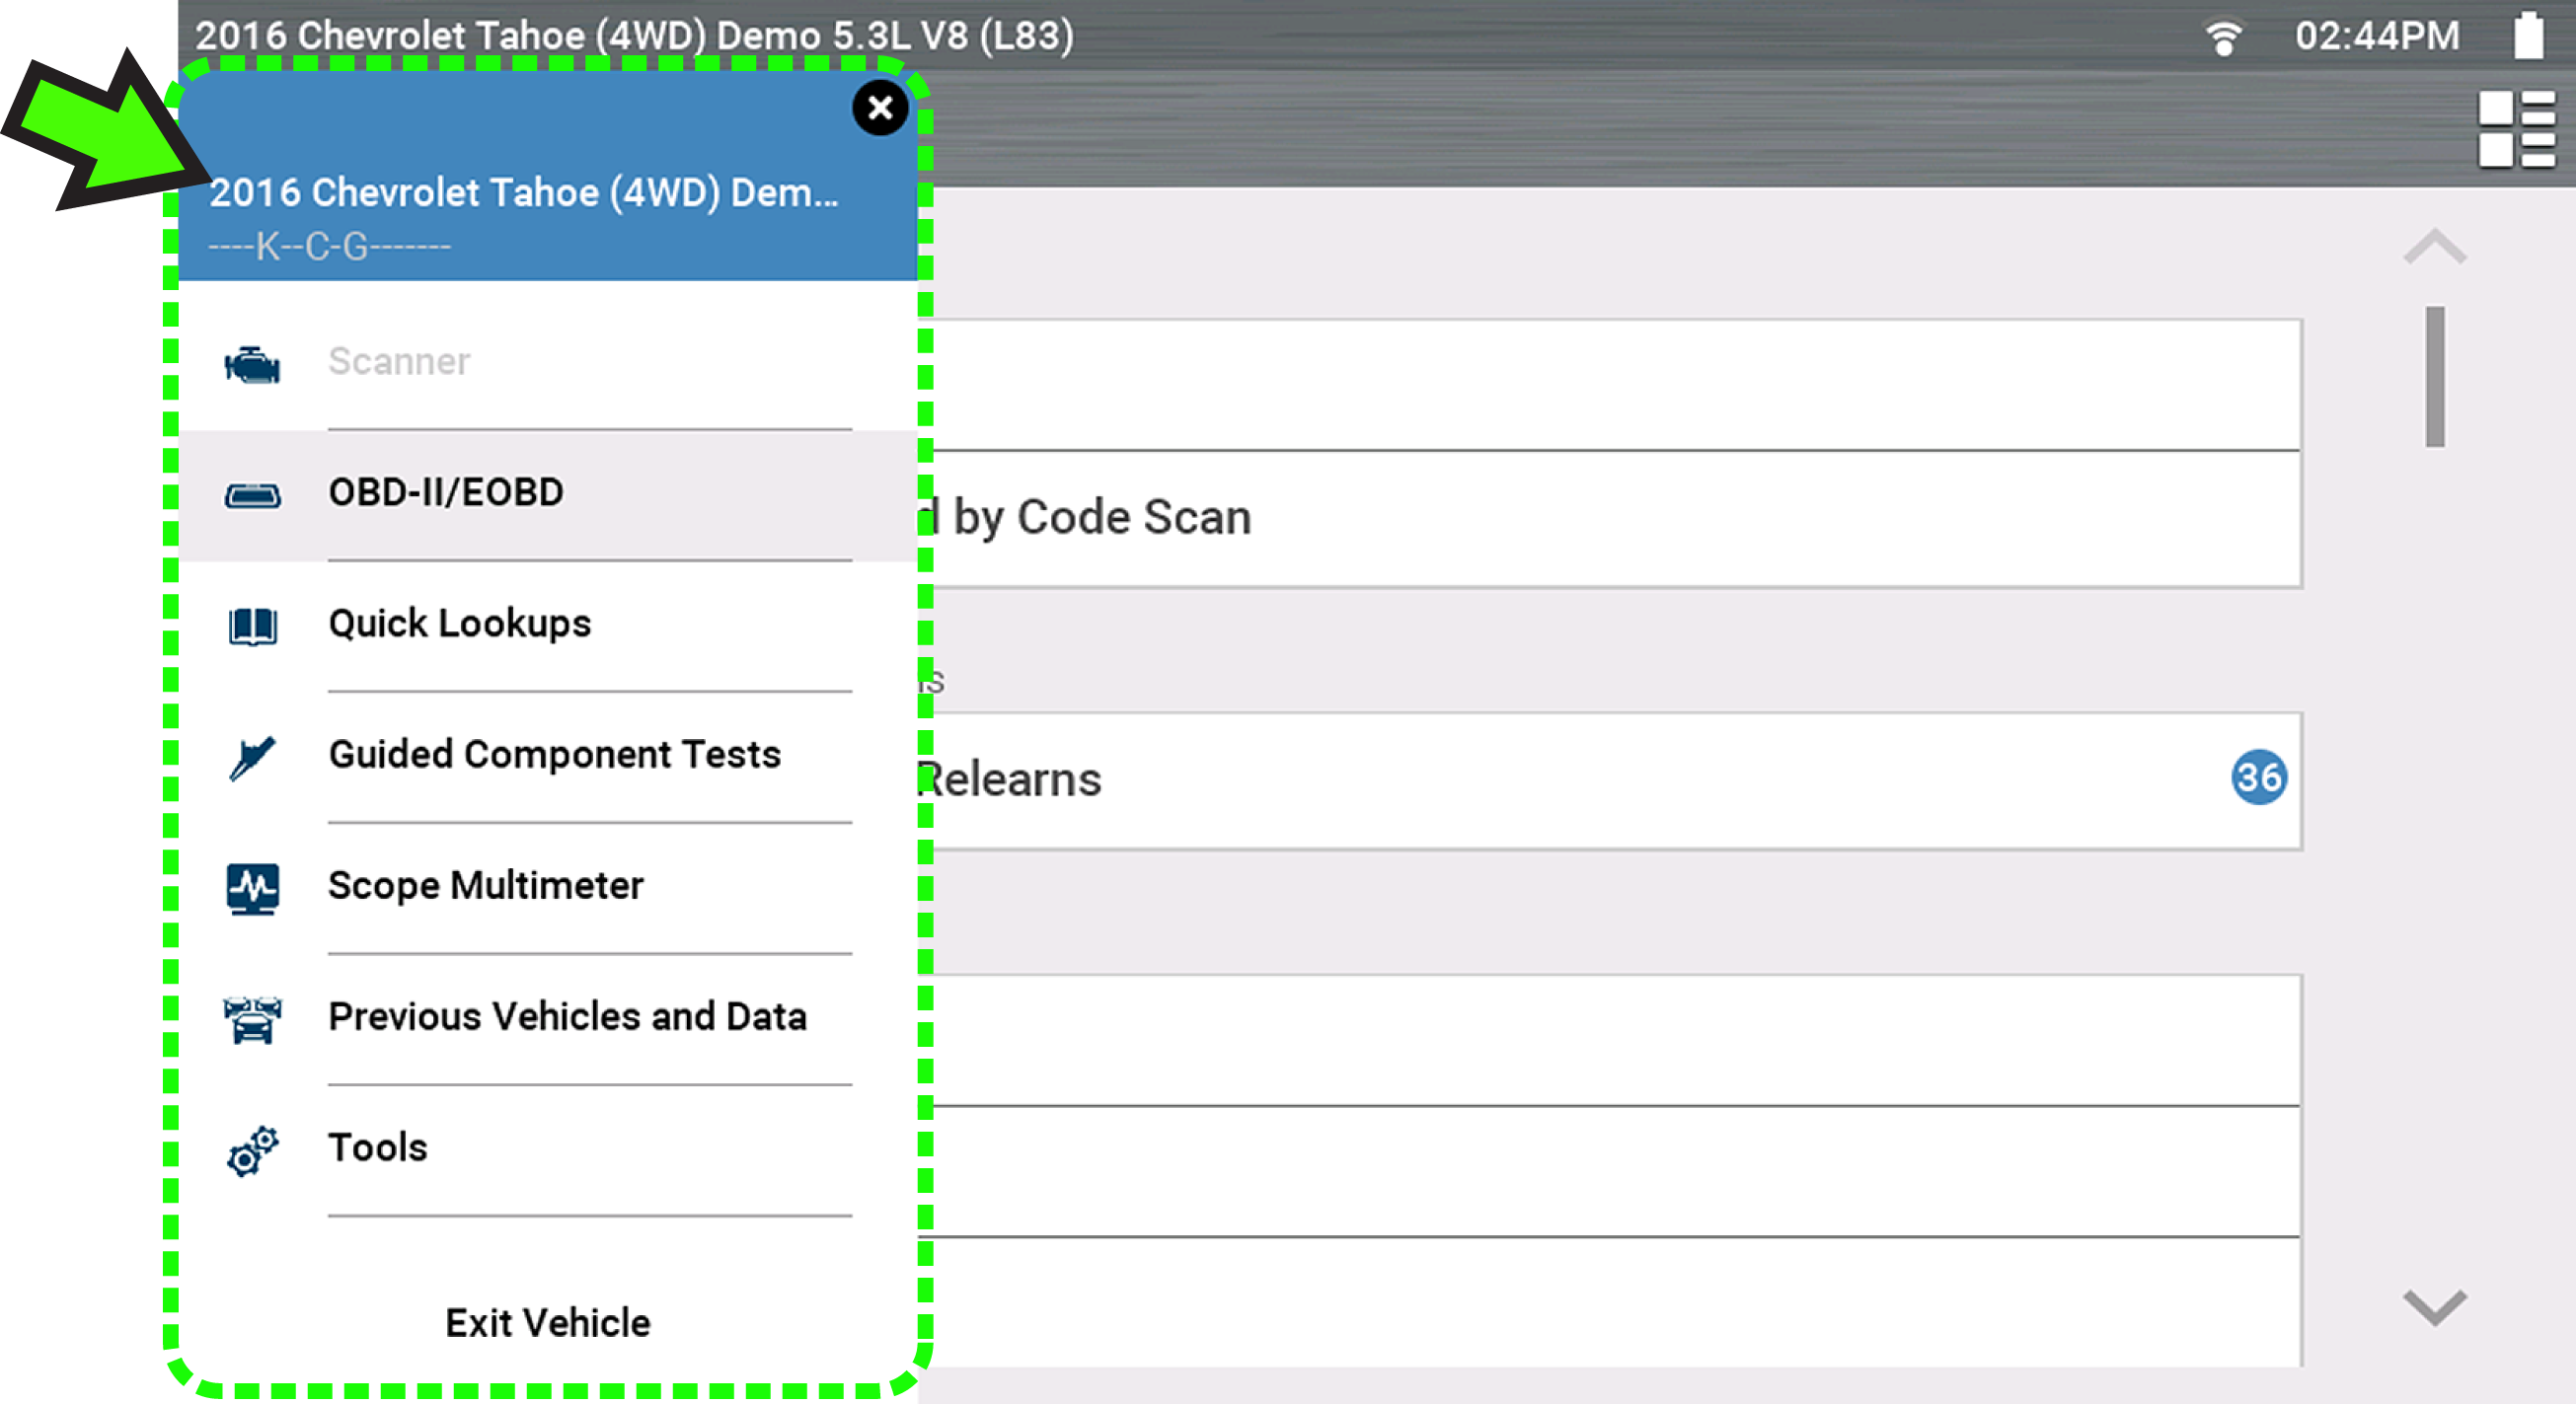Toggle the grid/list view layout icon
This screenshot has height=1404, width=2576.
click(2515, 130)
